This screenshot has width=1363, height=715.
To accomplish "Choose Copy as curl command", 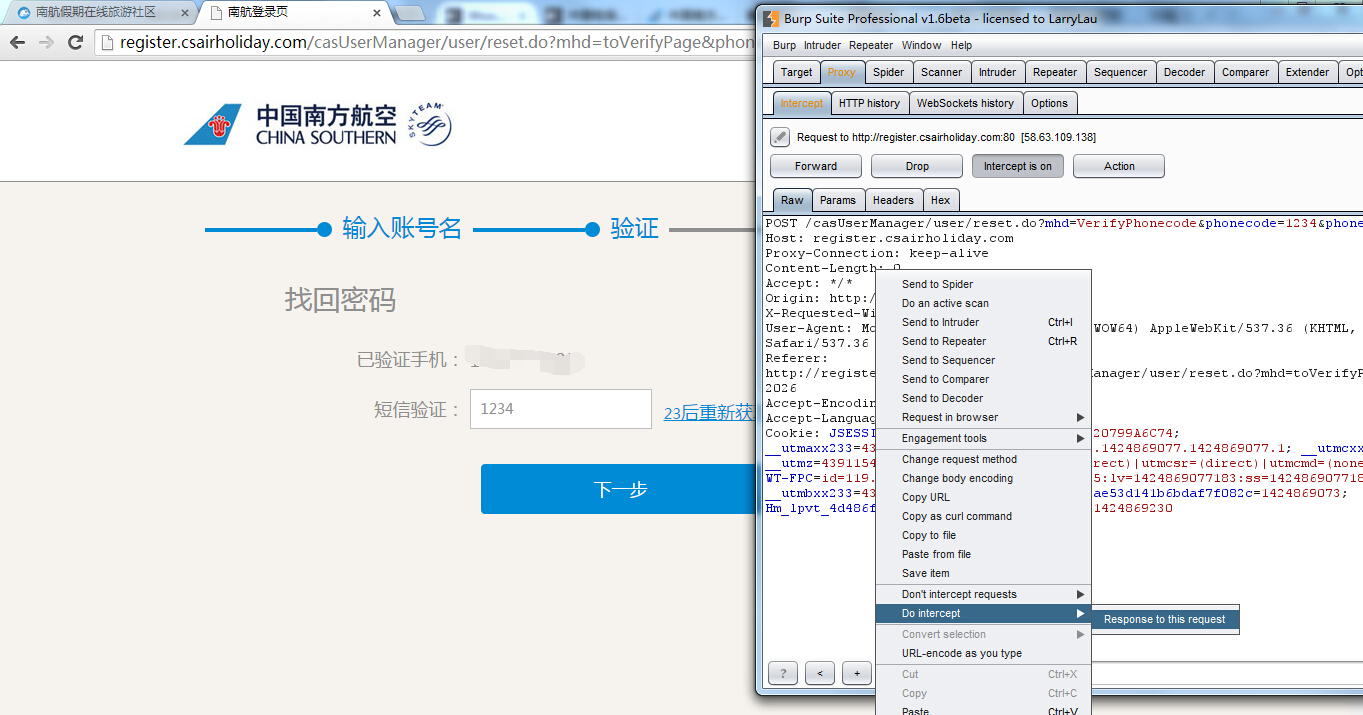I will pyautogui.click(x=983, y=516).
